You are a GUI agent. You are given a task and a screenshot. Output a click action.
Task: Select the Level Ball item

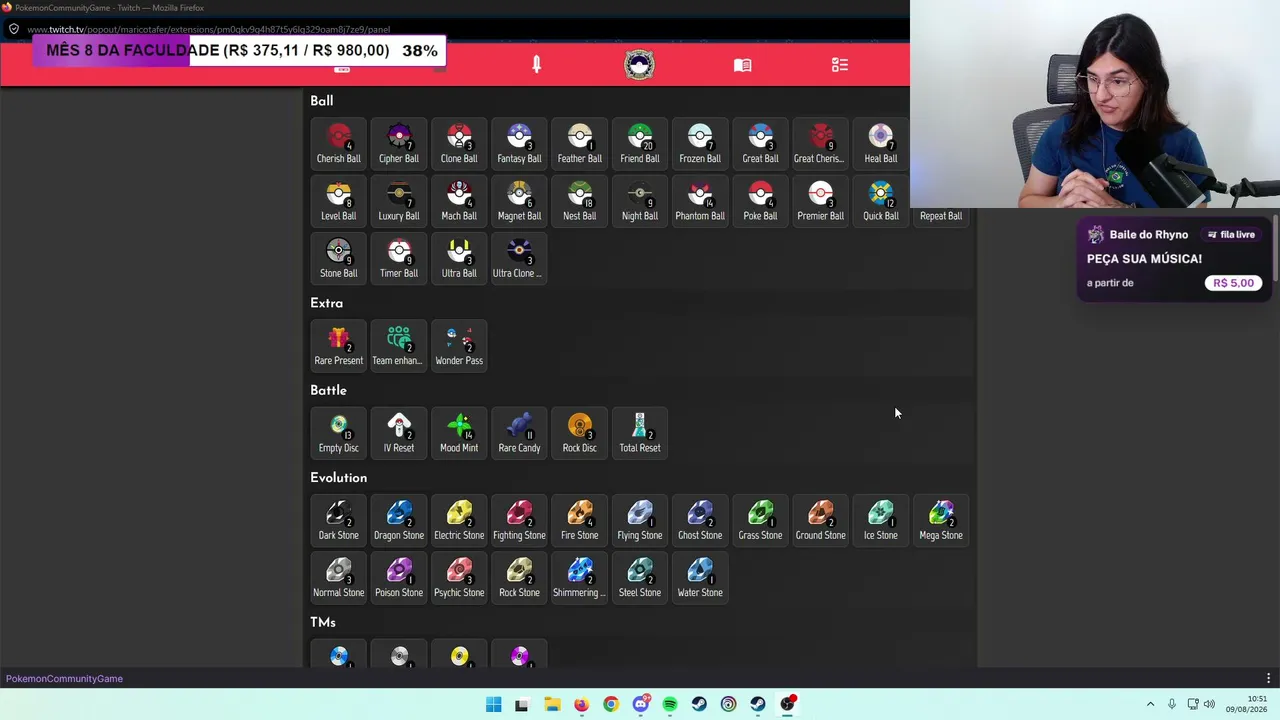coord(339,201)
